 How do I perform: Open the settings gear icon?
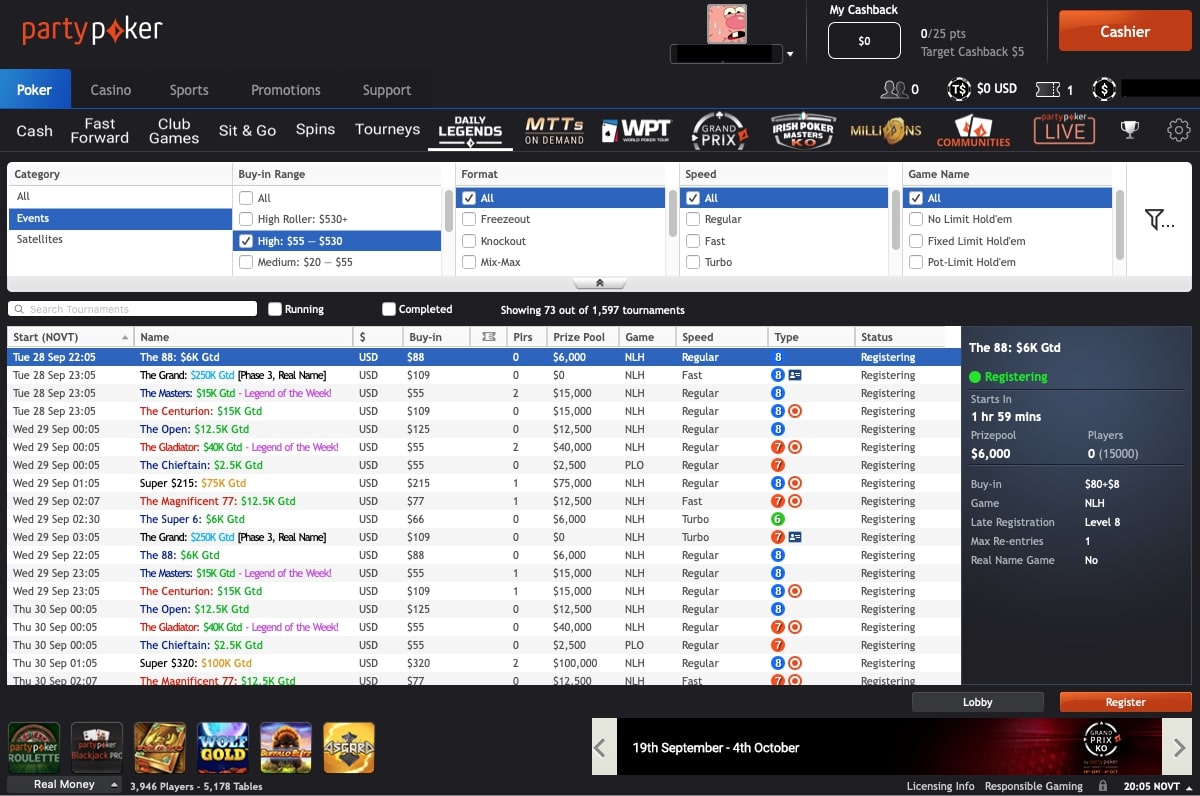pyautogui.click(x=1179, y=130)
